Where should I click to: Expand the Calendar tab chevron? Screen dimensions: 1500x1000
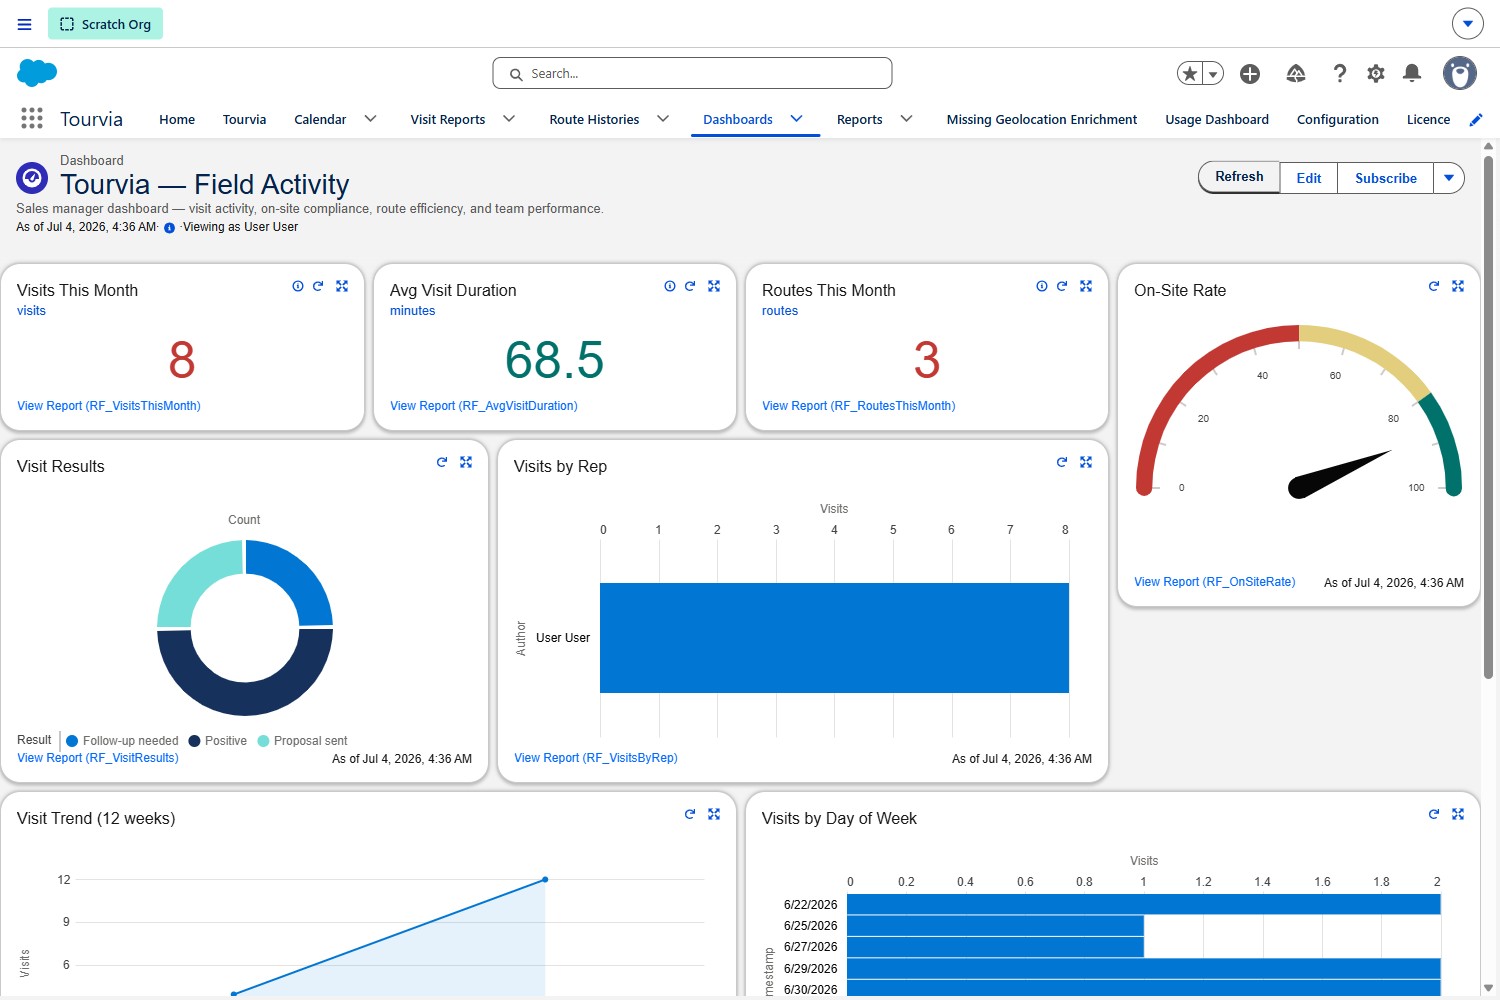click(370, 119)
